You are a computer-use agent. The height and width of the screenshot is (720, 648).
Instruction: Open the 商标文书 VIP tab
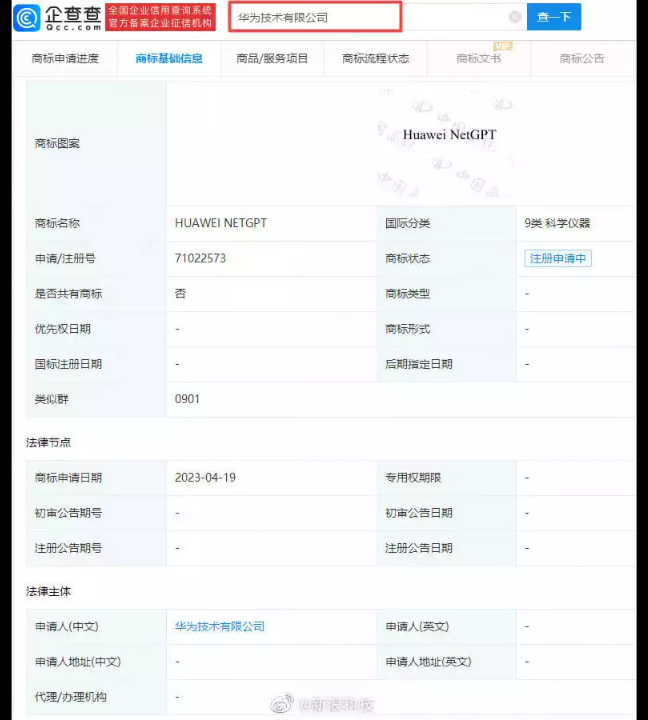tap(479, 58)
